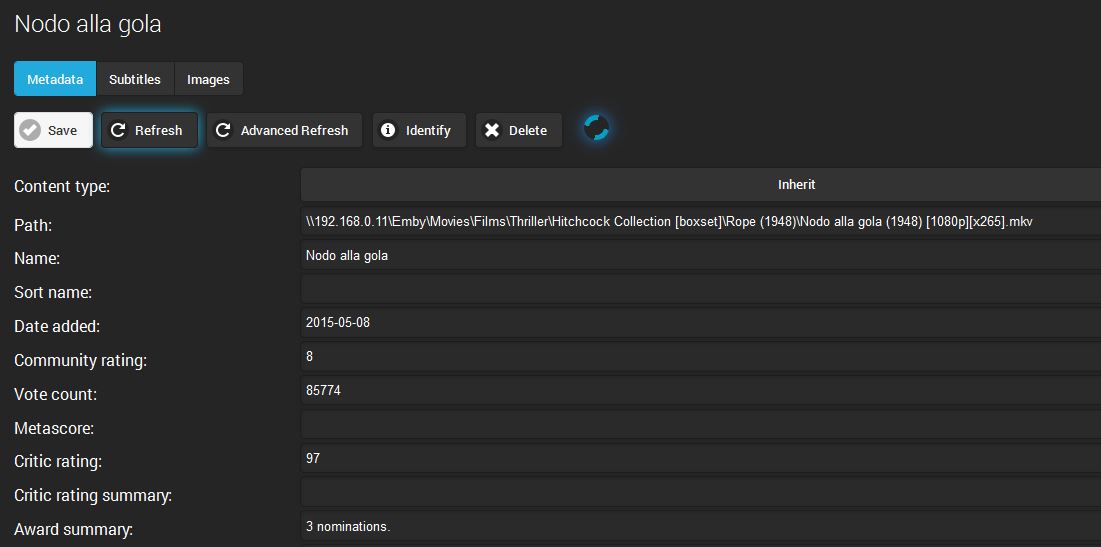Click the Refresh button label
1101x547 pixels.
click(x=159, y=131)
